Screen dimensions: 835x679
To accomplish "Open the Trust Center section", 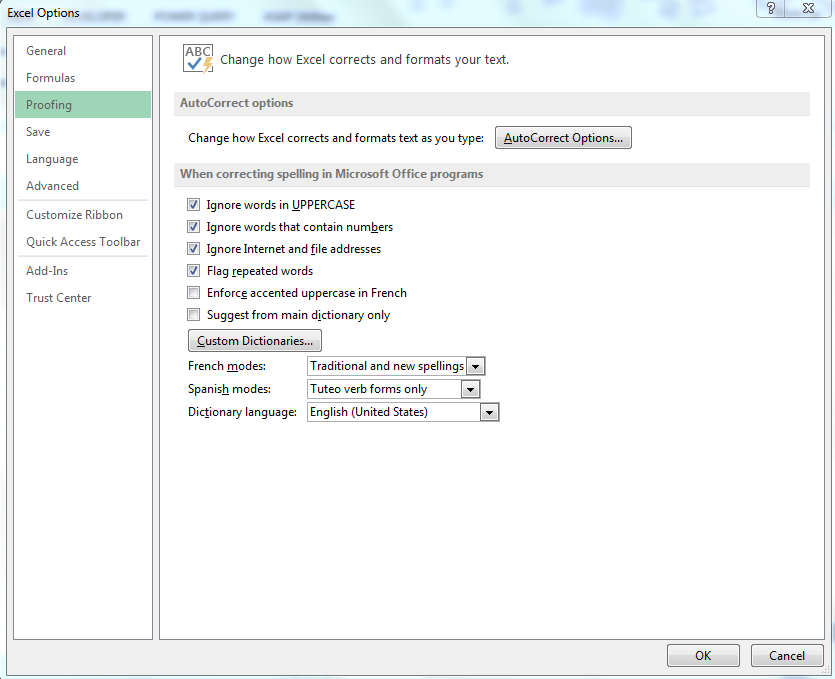I will [x=58, y=298].
